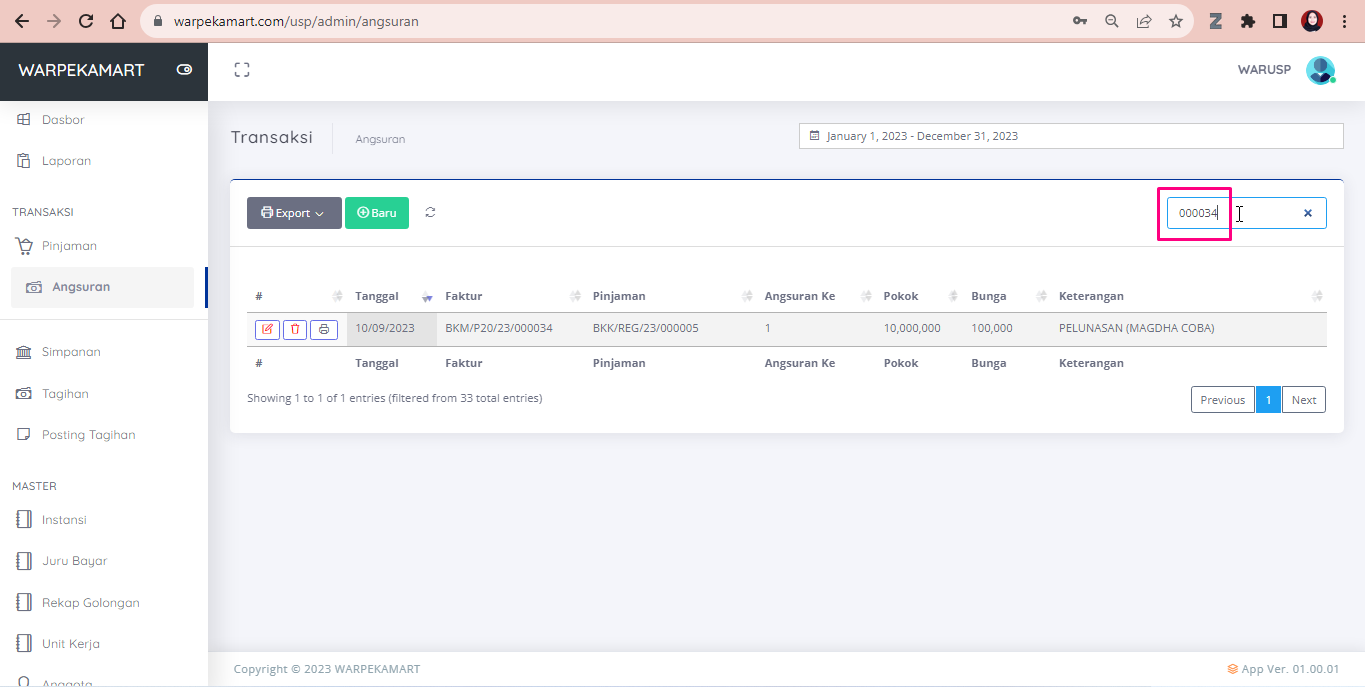Reload the page in browser
Image resolution: width=1365 pixels, height=687 pixels.
tap(86, 21)
